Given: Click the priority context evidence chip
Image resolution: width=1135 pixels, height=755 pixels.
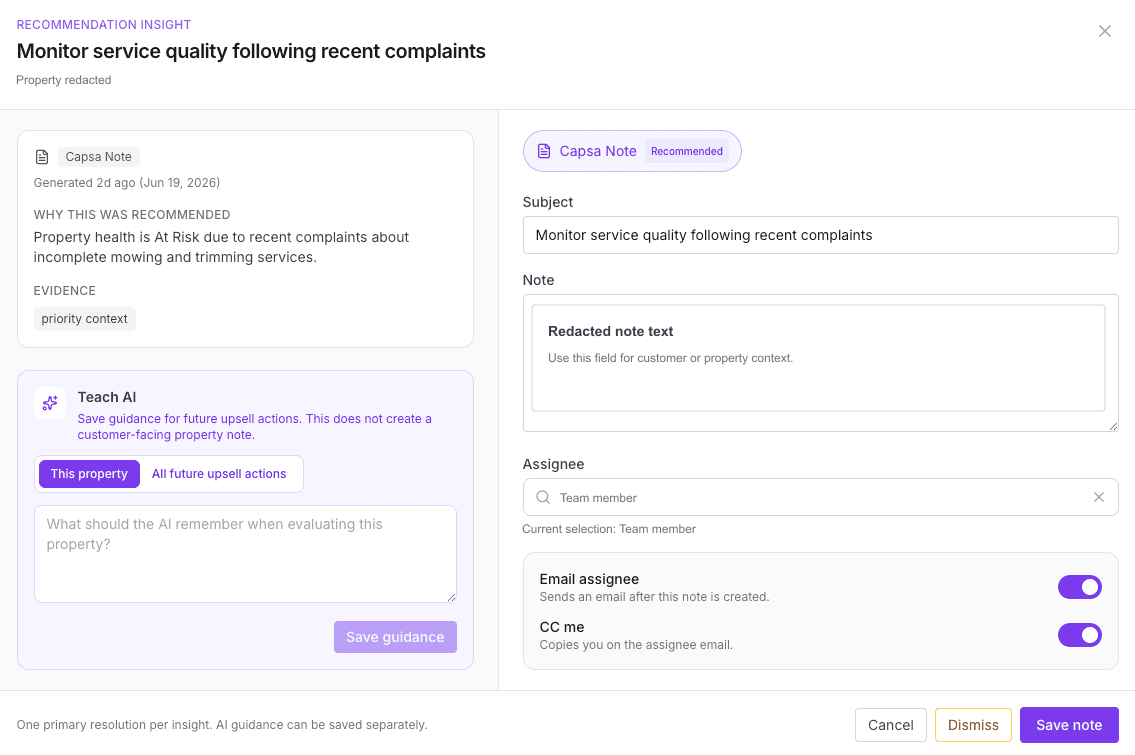Looking at the screenshot, I should 85,319.
